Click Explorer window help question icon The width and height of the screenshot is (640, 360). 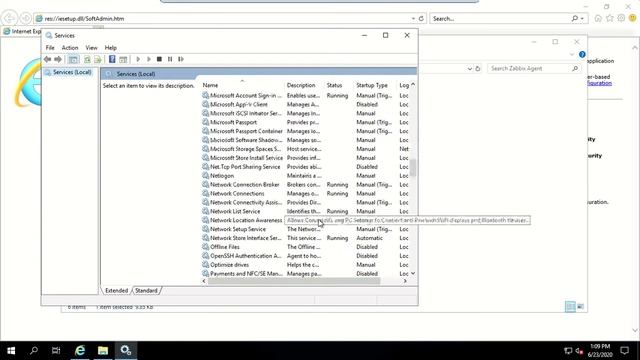click(582, 54)
